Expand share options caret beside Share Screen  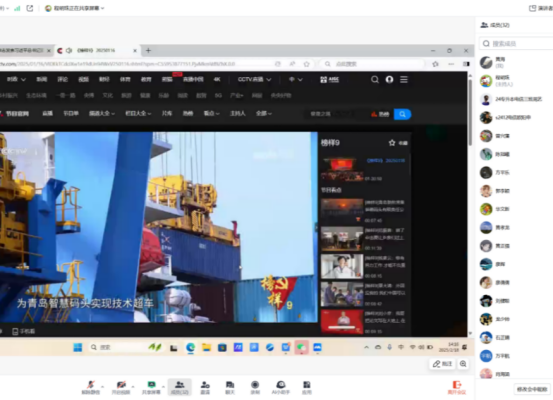163,387
